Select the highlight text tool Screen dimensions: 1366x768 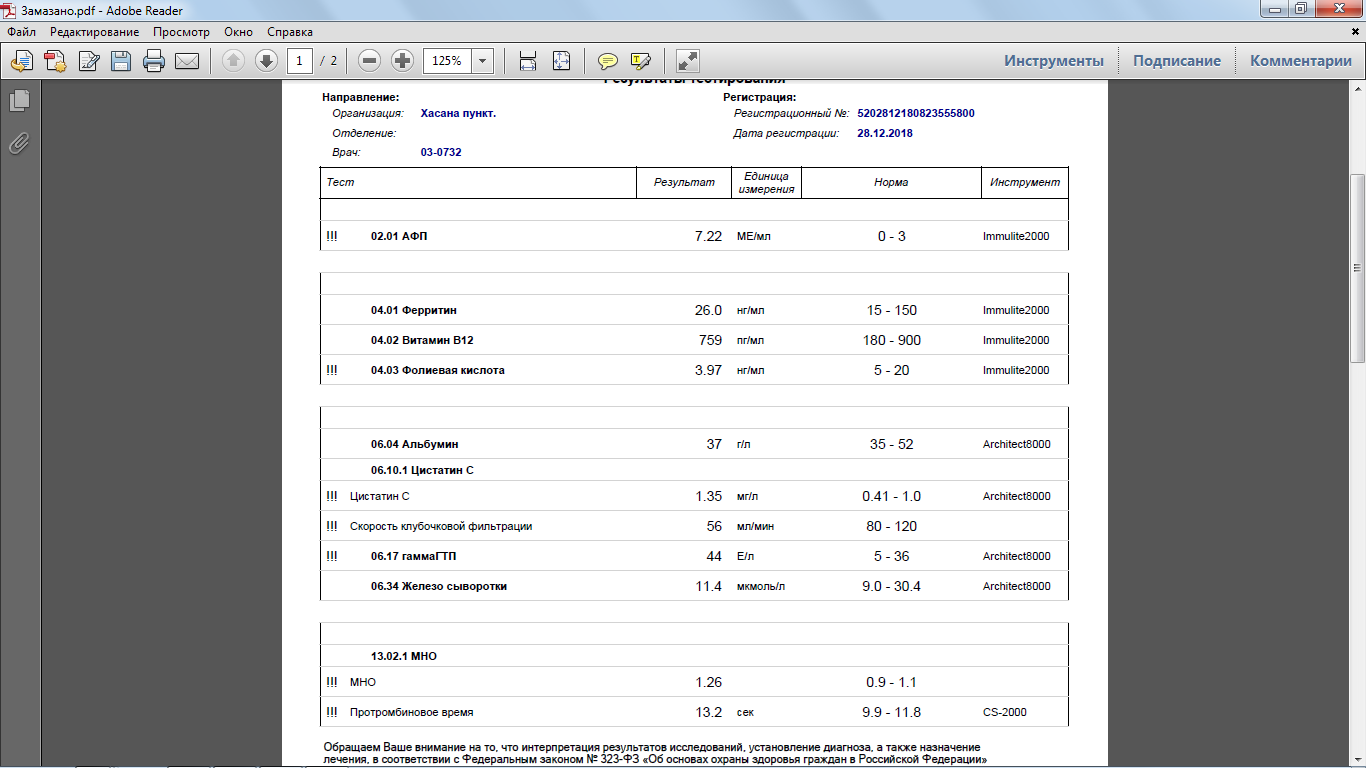[x=640, y=61]
